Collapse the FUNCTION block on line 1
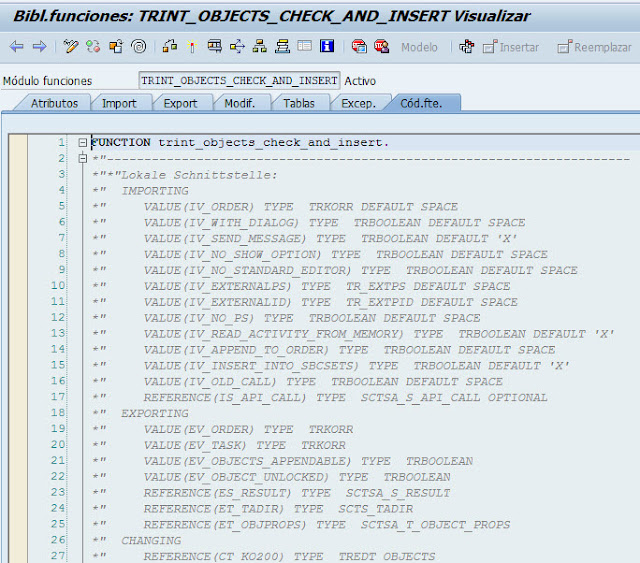The image size is (640, 563). pos(82,142)
